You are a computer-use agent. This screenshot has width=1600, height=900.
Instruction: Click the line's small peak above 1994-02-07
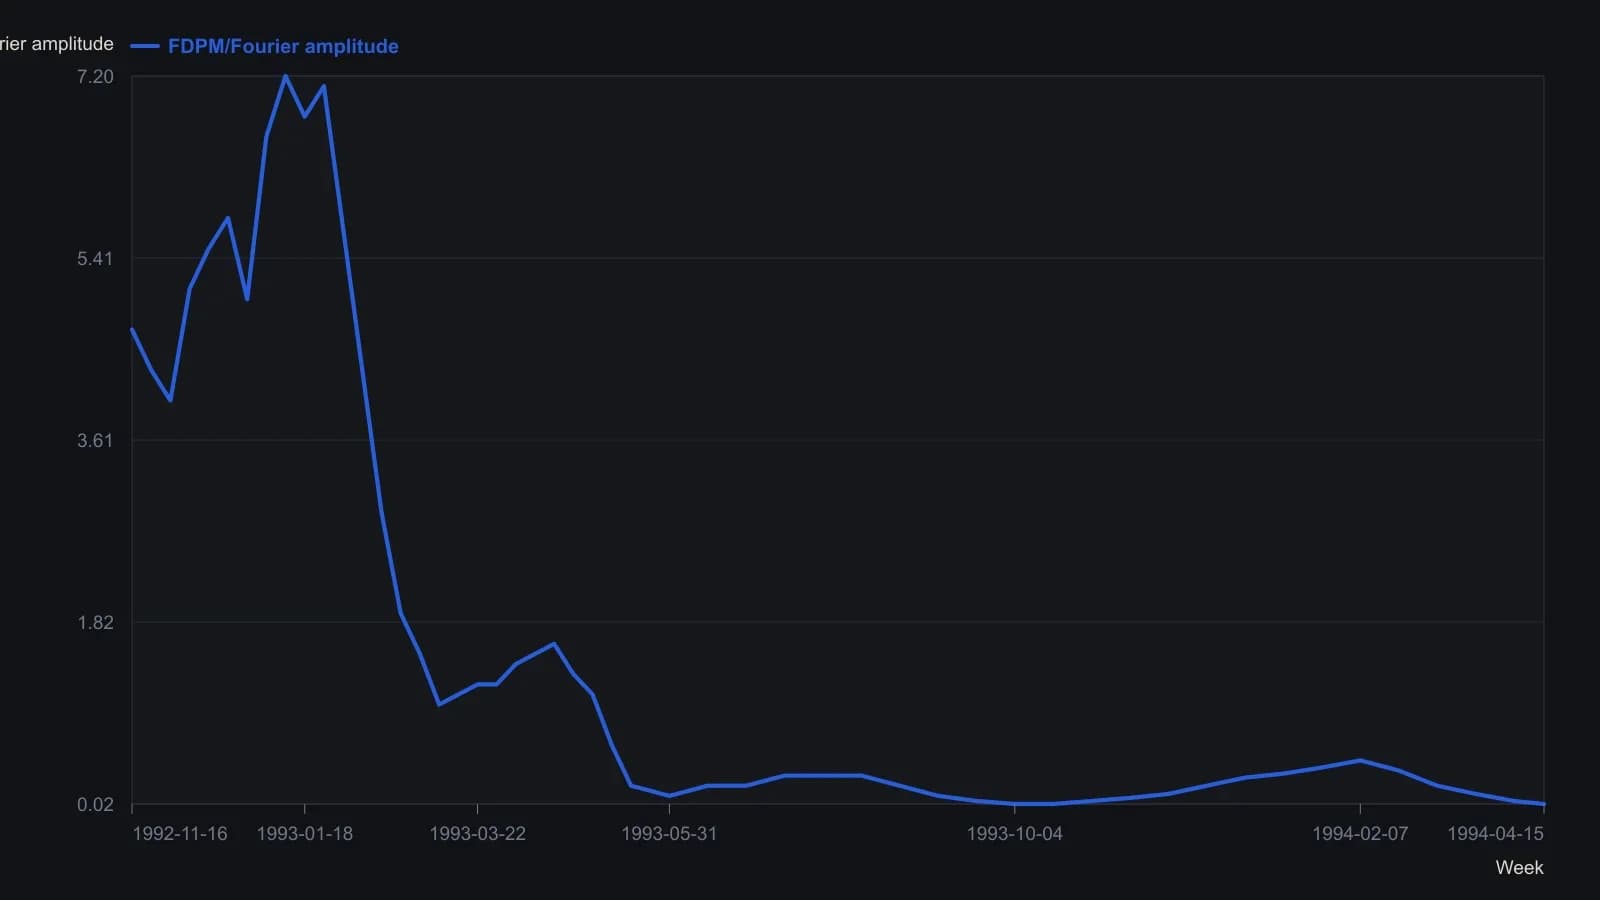point(1360,760)
